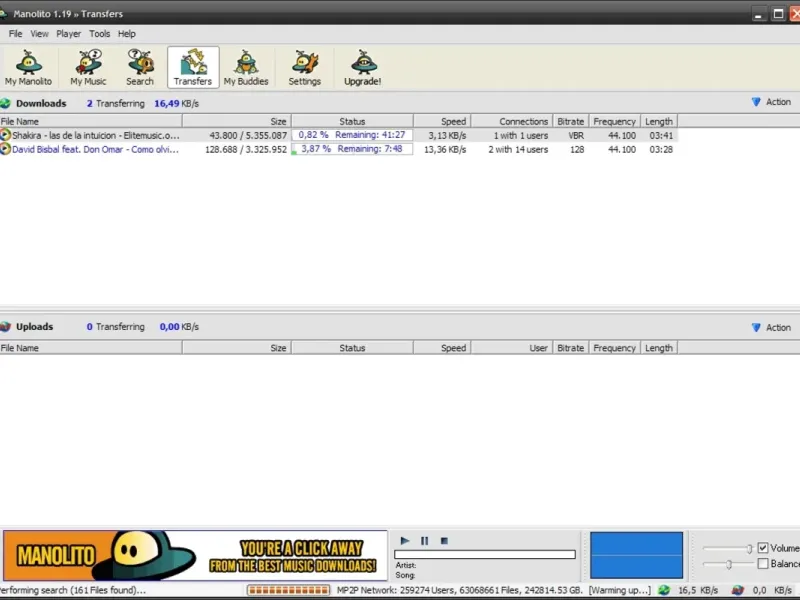Sort uploads by Length column
Viewport: 800px width, 600px height.
pos(659,348)
